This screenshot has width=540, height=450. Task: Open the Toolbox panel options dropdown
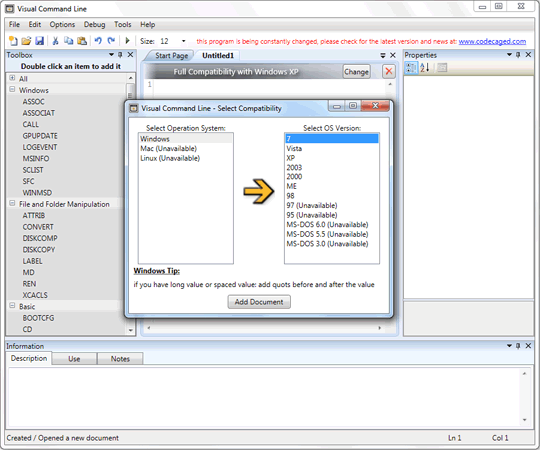point(111,55)
